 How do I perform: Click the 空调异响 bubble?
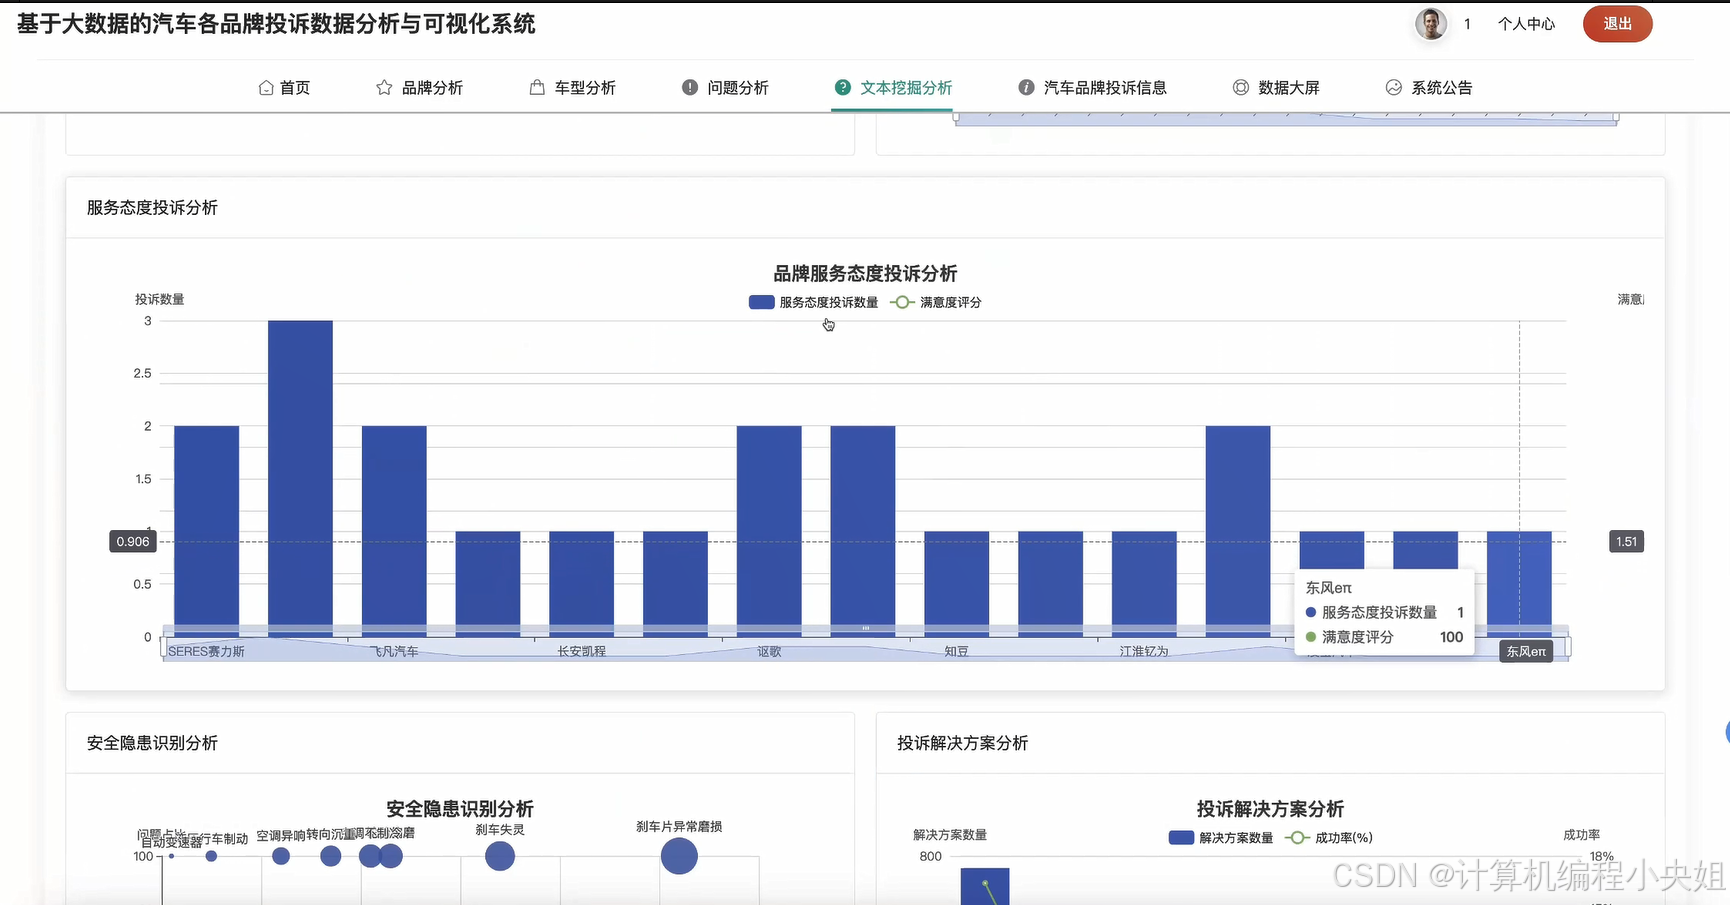[281, 856]
